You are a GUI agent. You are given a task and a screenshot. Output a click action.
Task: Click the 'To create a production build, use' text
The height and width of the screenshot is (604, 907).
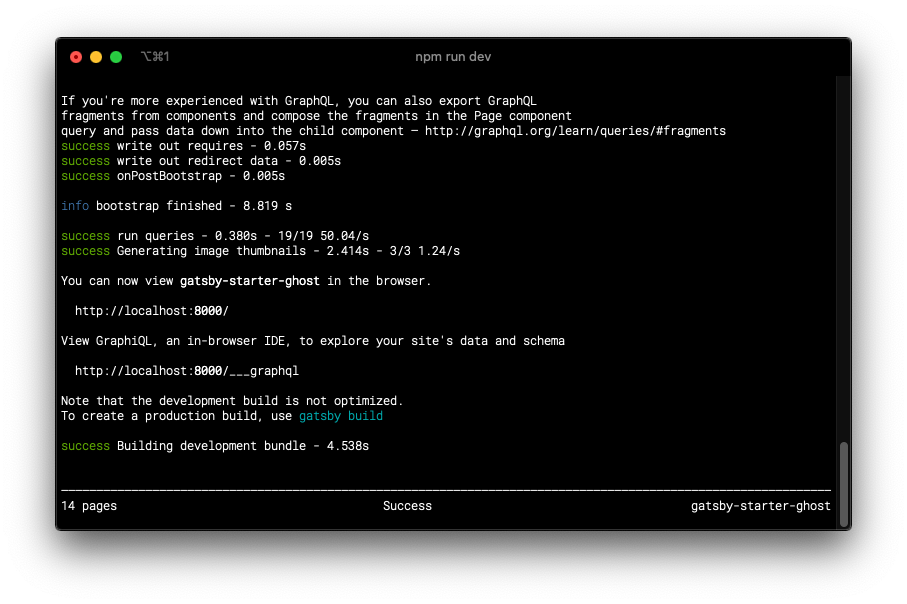pyautogui.click(x=176, y=416)
